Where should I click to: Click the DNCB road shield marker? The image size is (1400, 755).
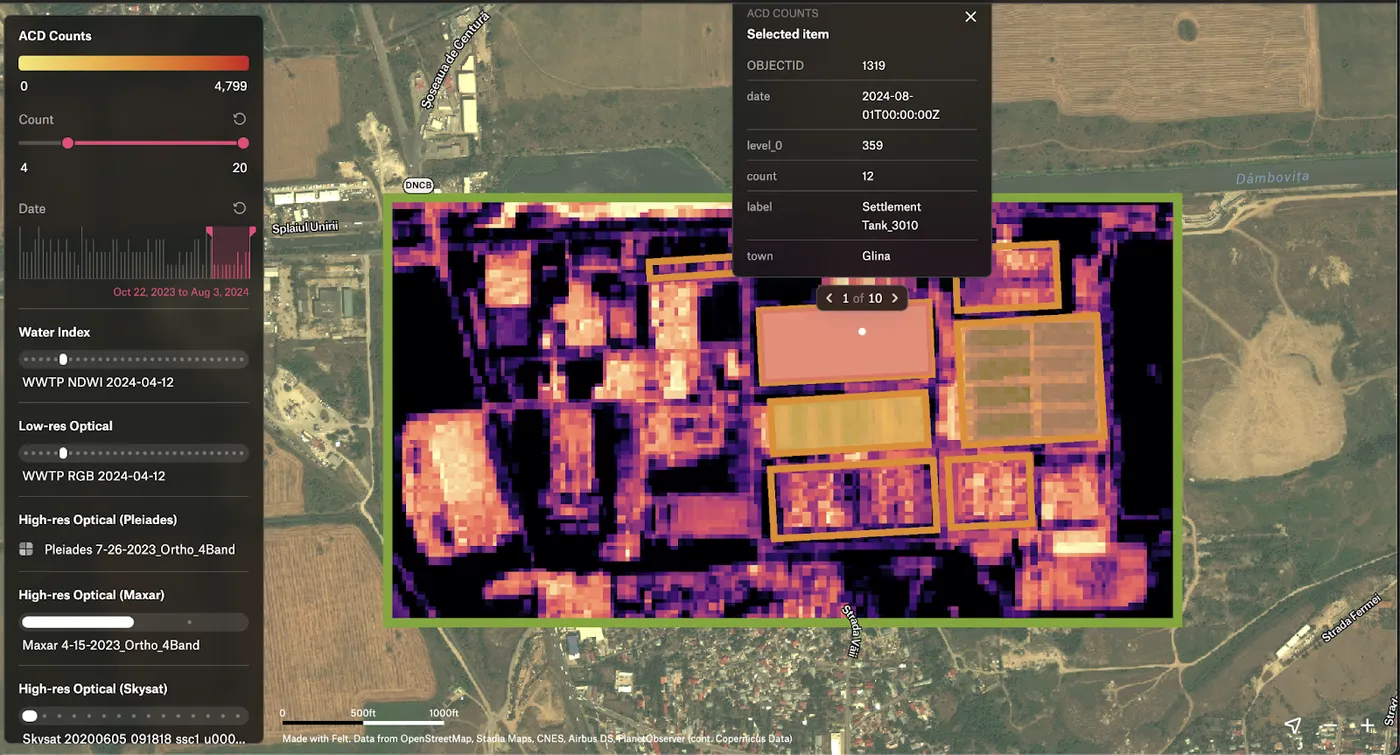419,185
